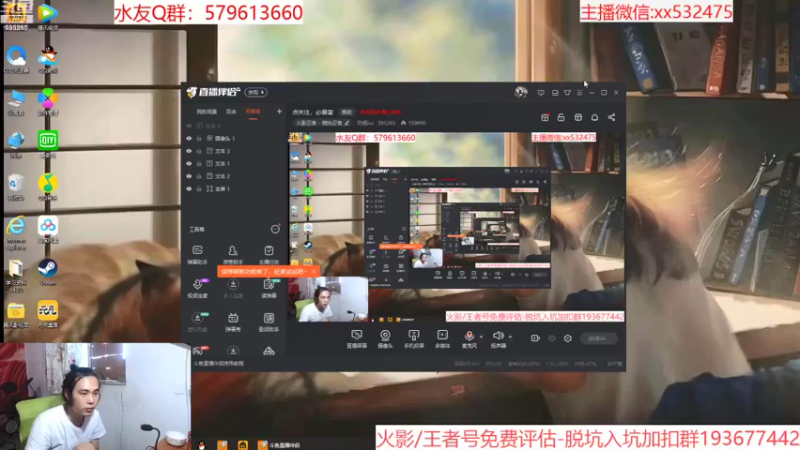The width and height of the screenshot is (800, 450).
Task: Add a 多媒体 multimedia source
Action: 442,339
